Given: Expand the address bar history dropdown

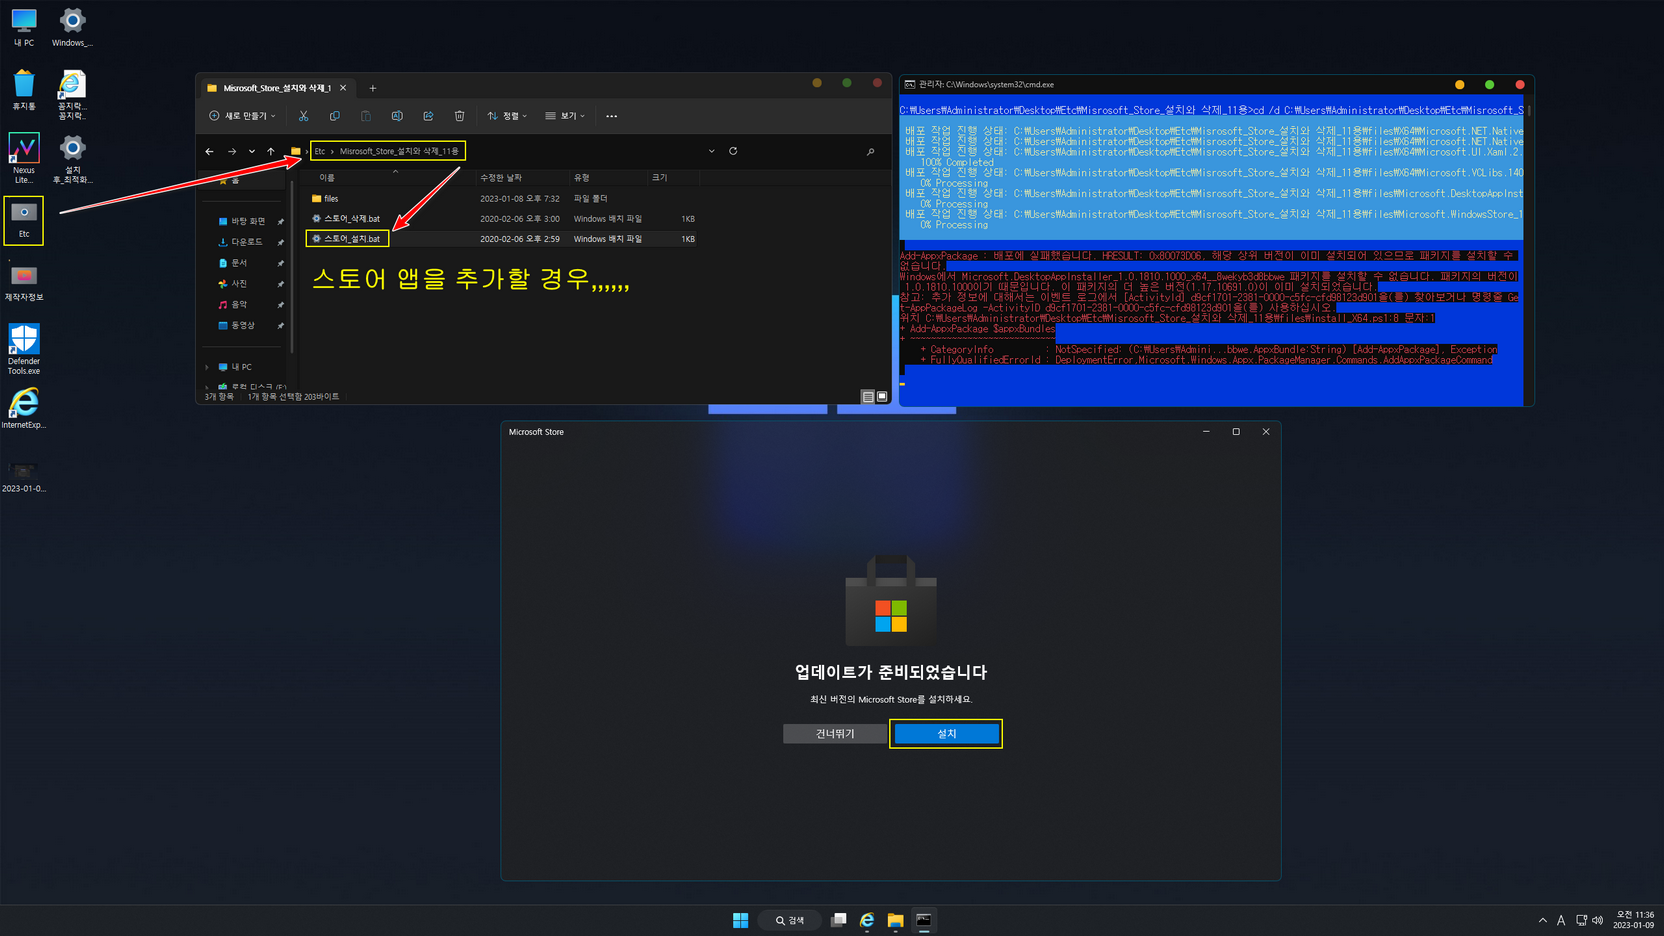Looking at the screenshot, I should click(711, 151).
